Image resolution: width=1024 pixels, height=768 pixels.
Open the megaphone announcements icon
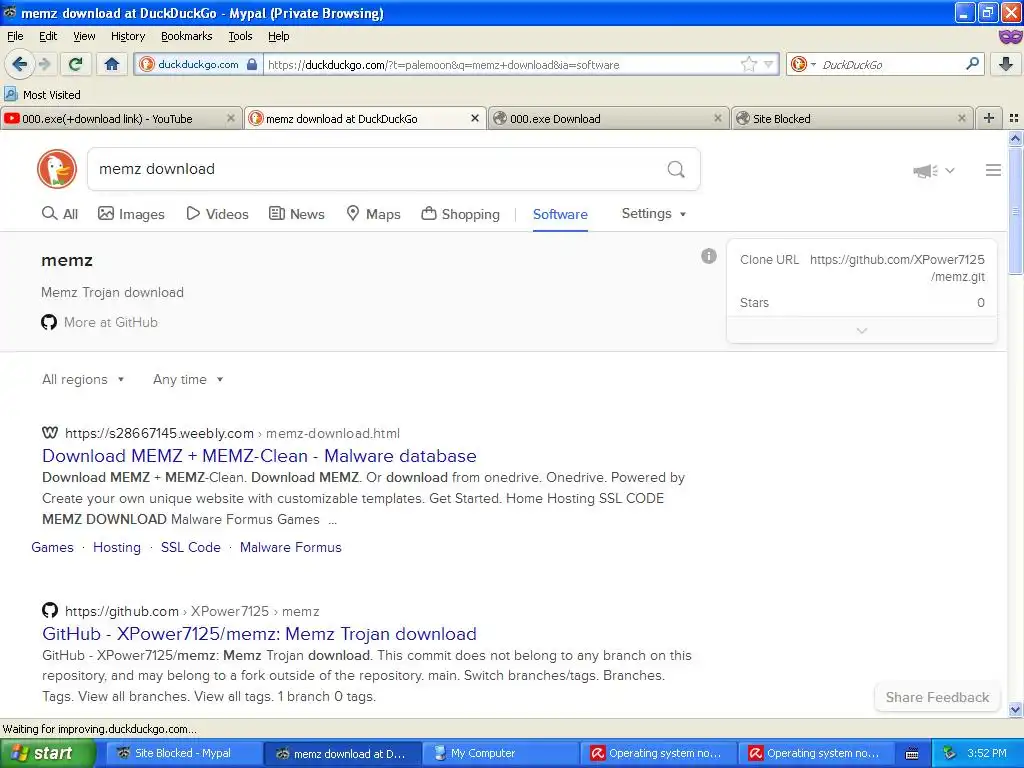925,171
